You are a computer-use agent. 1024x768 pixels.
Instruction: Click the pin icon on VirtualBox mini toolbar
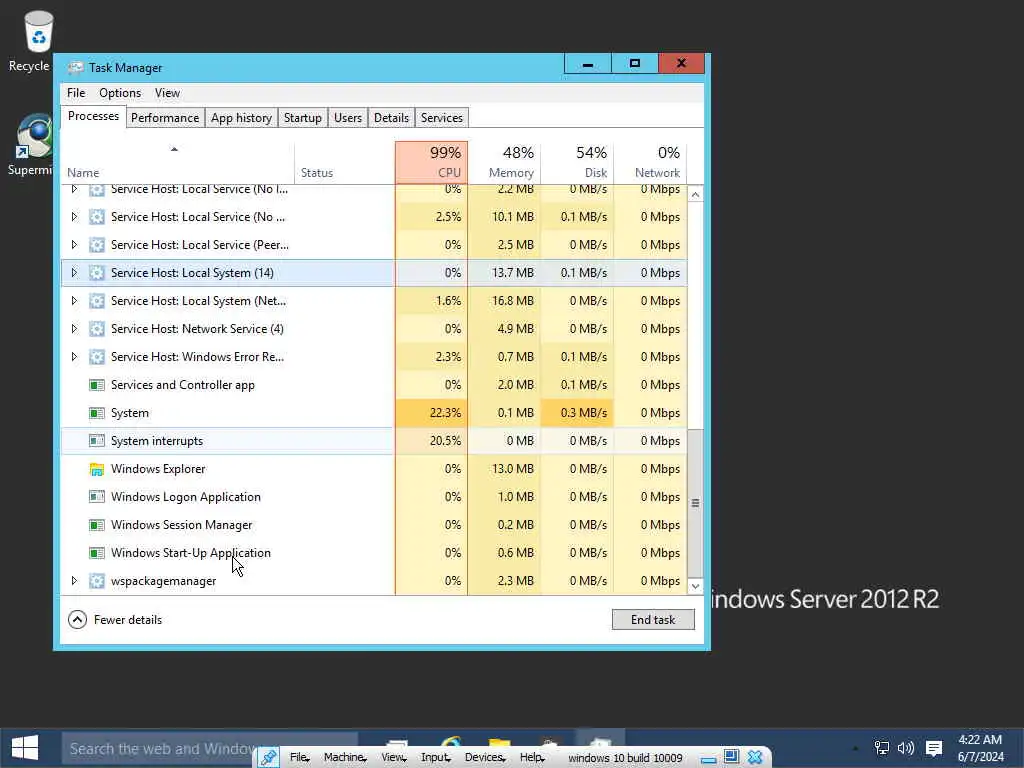point(268,758)
